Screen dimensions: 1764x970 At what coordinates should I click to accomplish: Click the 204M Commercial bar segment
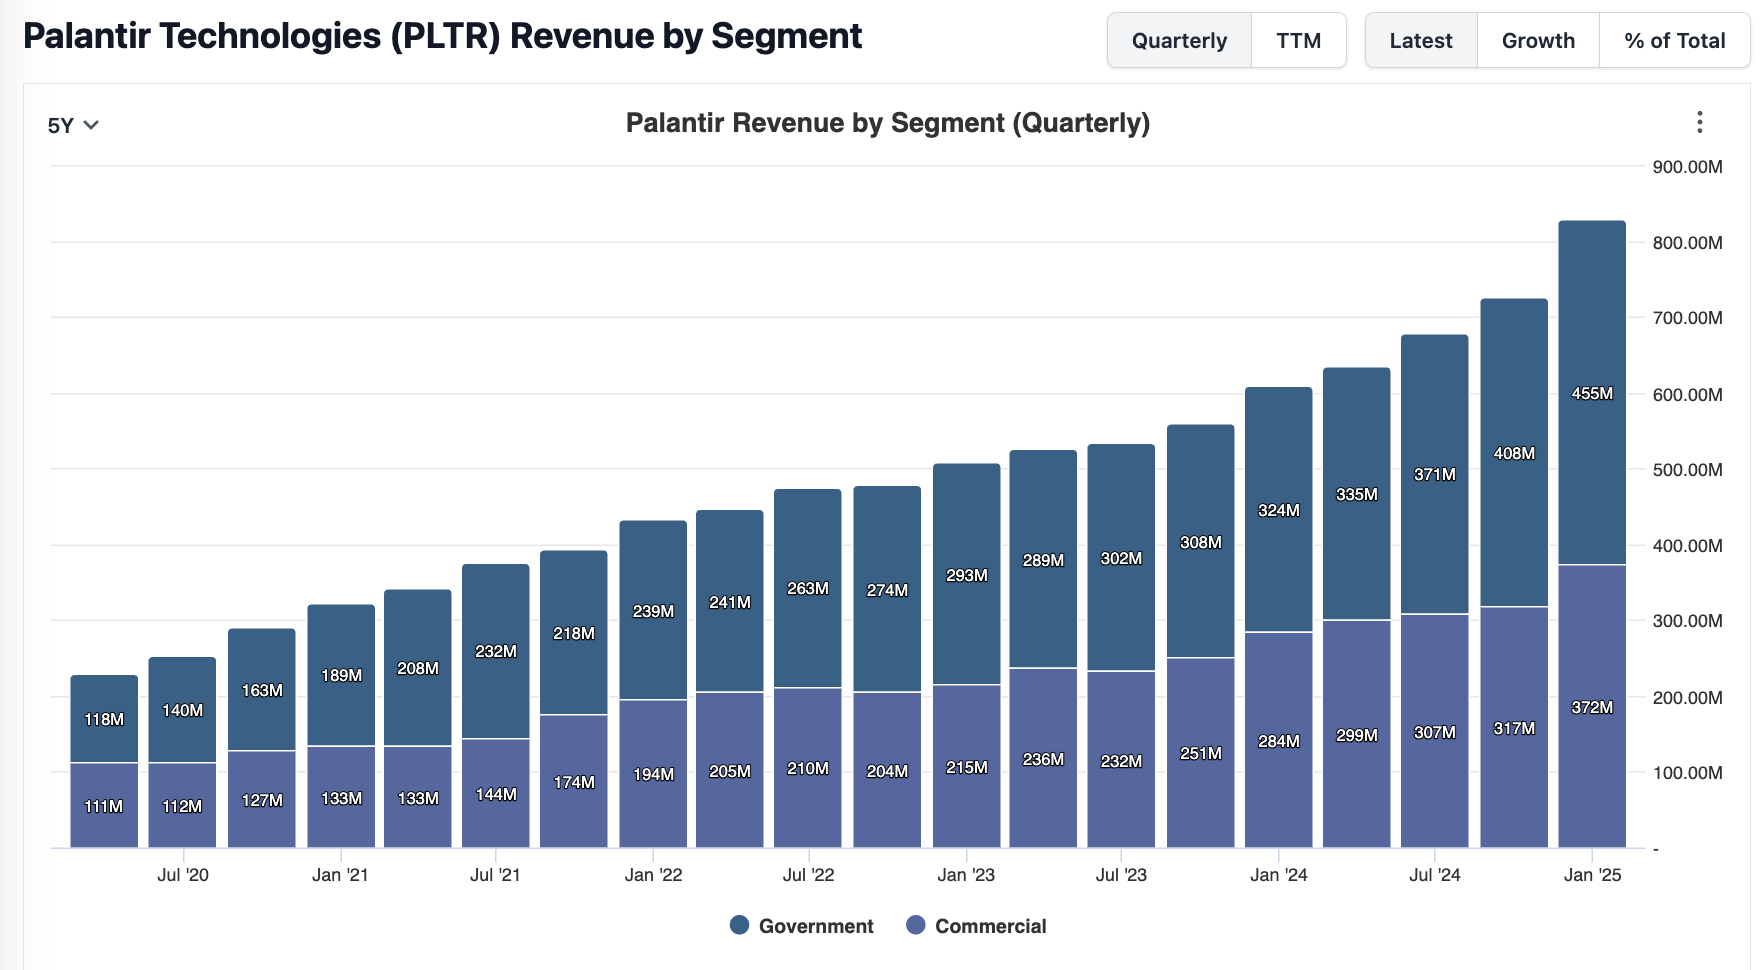click(887, 771)
